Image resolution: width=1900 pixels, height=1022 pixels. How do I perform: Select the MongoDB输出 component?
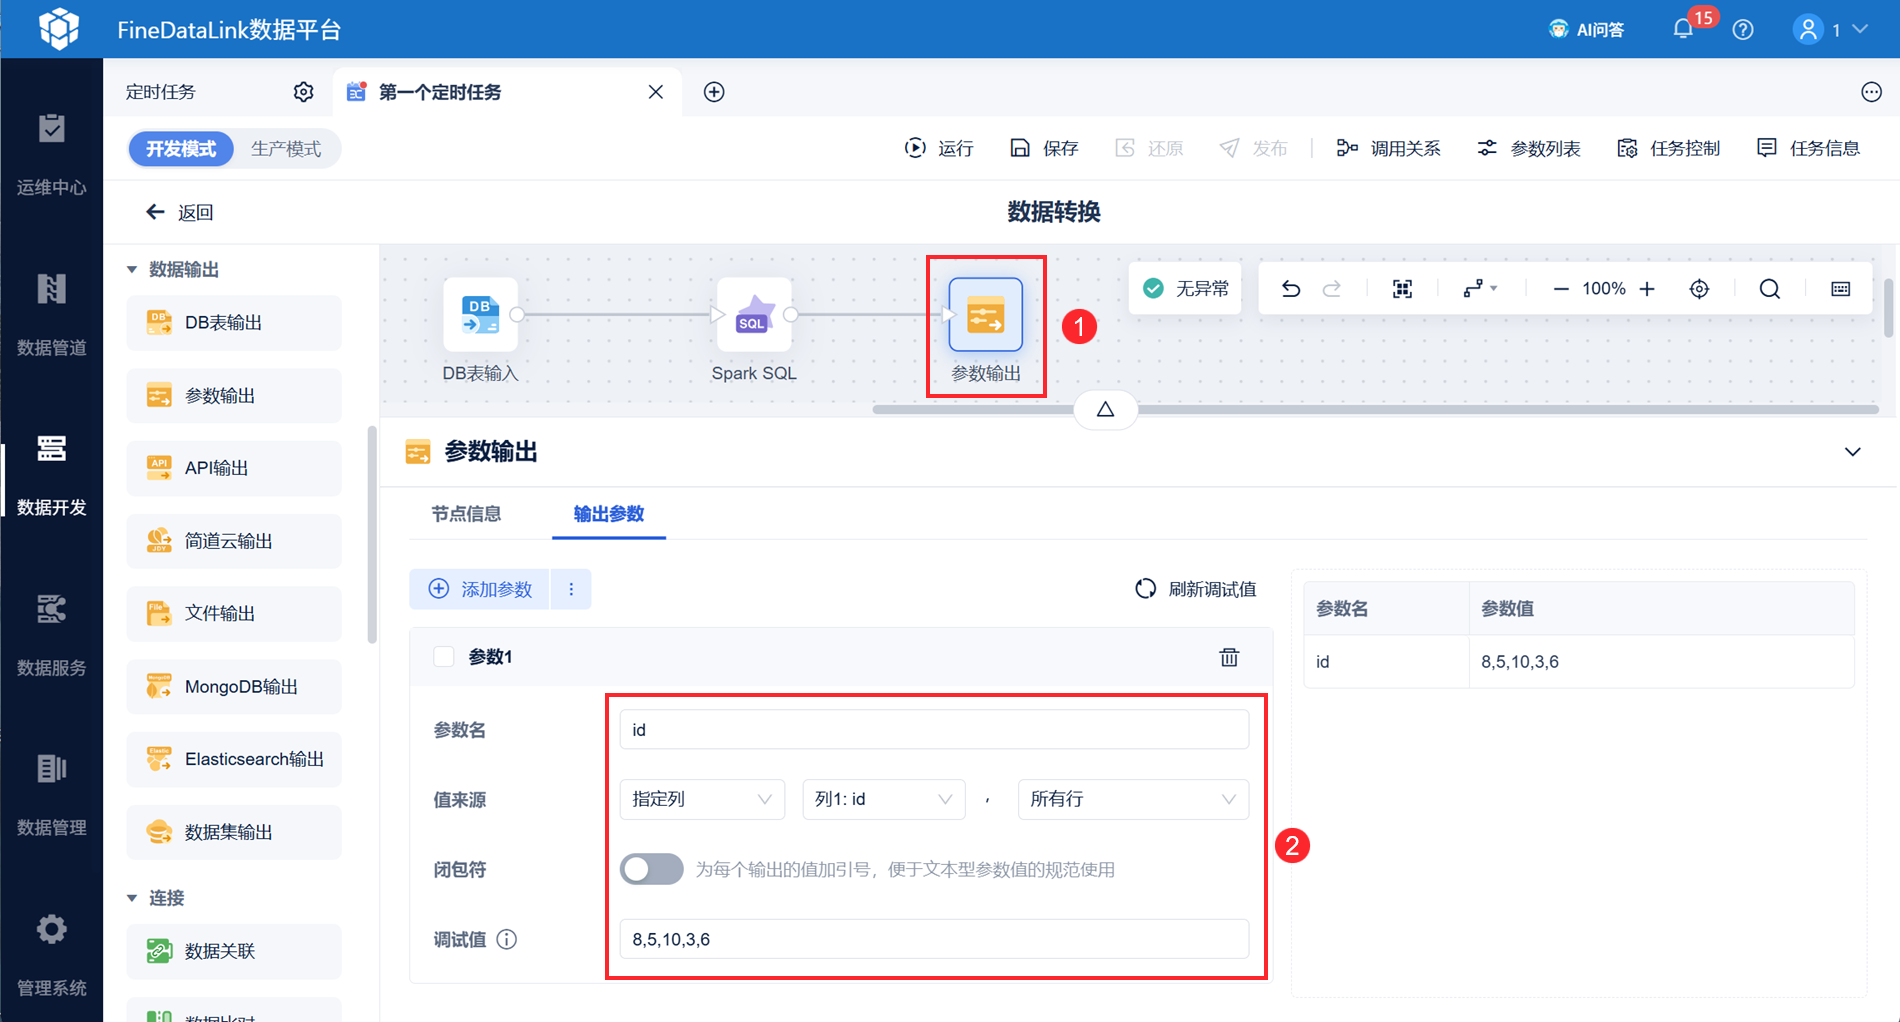click(x=234, y=687)
